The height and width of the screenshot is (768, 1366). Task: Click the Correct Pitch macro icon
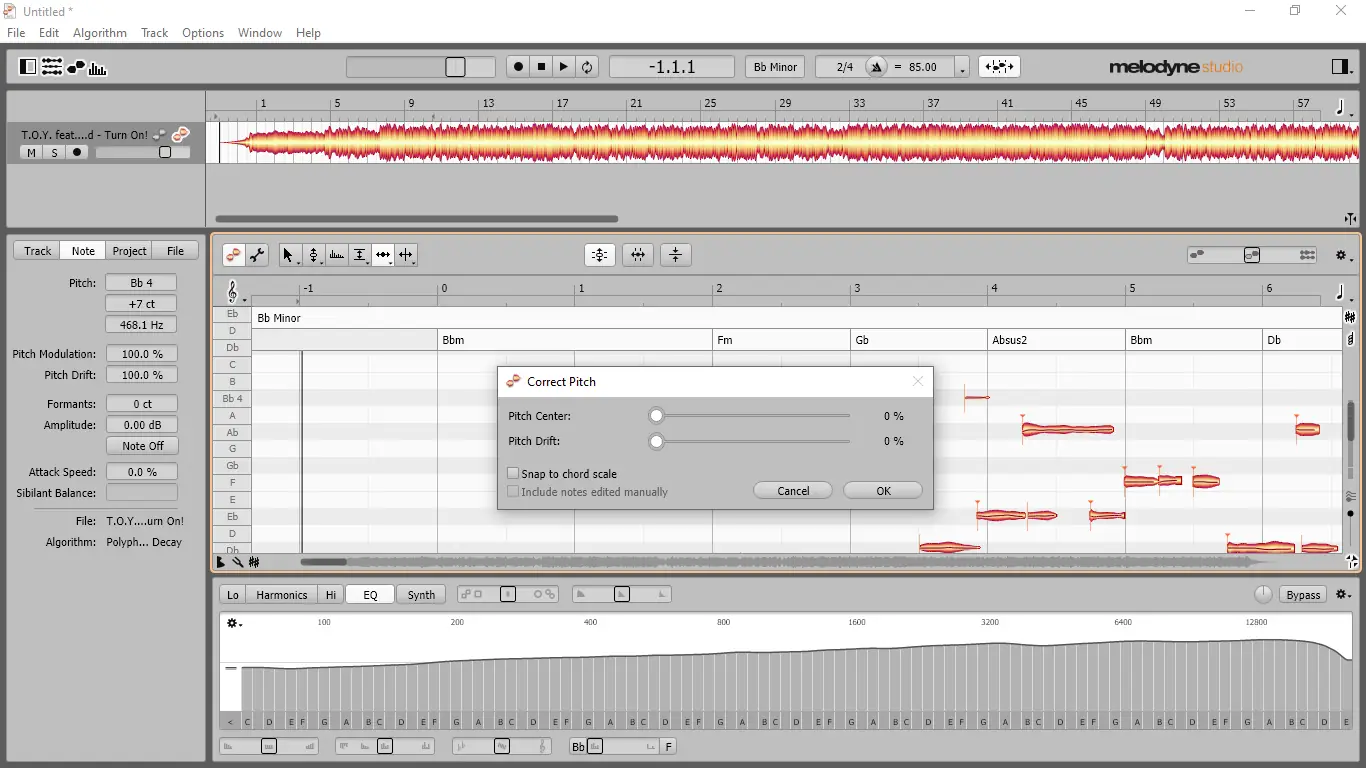(x=600, y=255)
